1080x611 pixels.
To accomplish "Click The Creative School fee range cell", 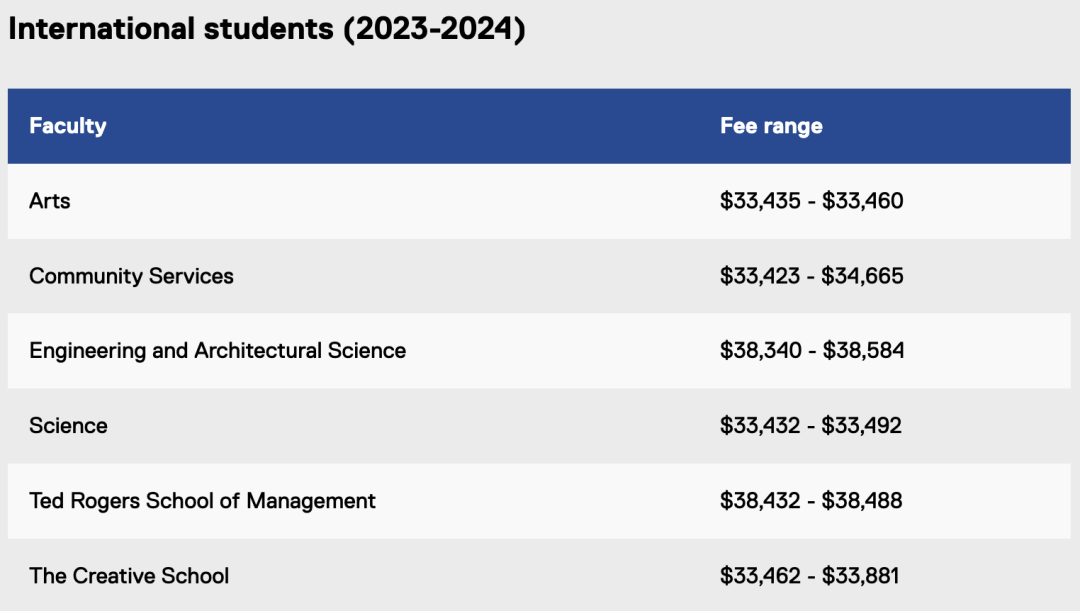I will [x=809, y=576].
